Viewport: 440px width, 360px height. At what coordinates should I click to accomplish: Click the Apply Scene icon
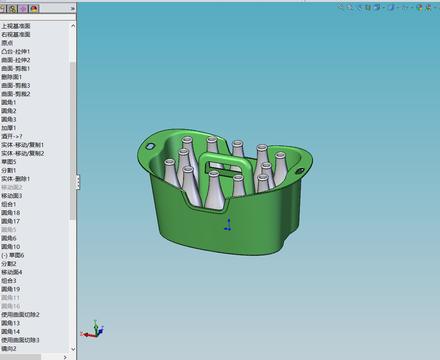point(429,7)
